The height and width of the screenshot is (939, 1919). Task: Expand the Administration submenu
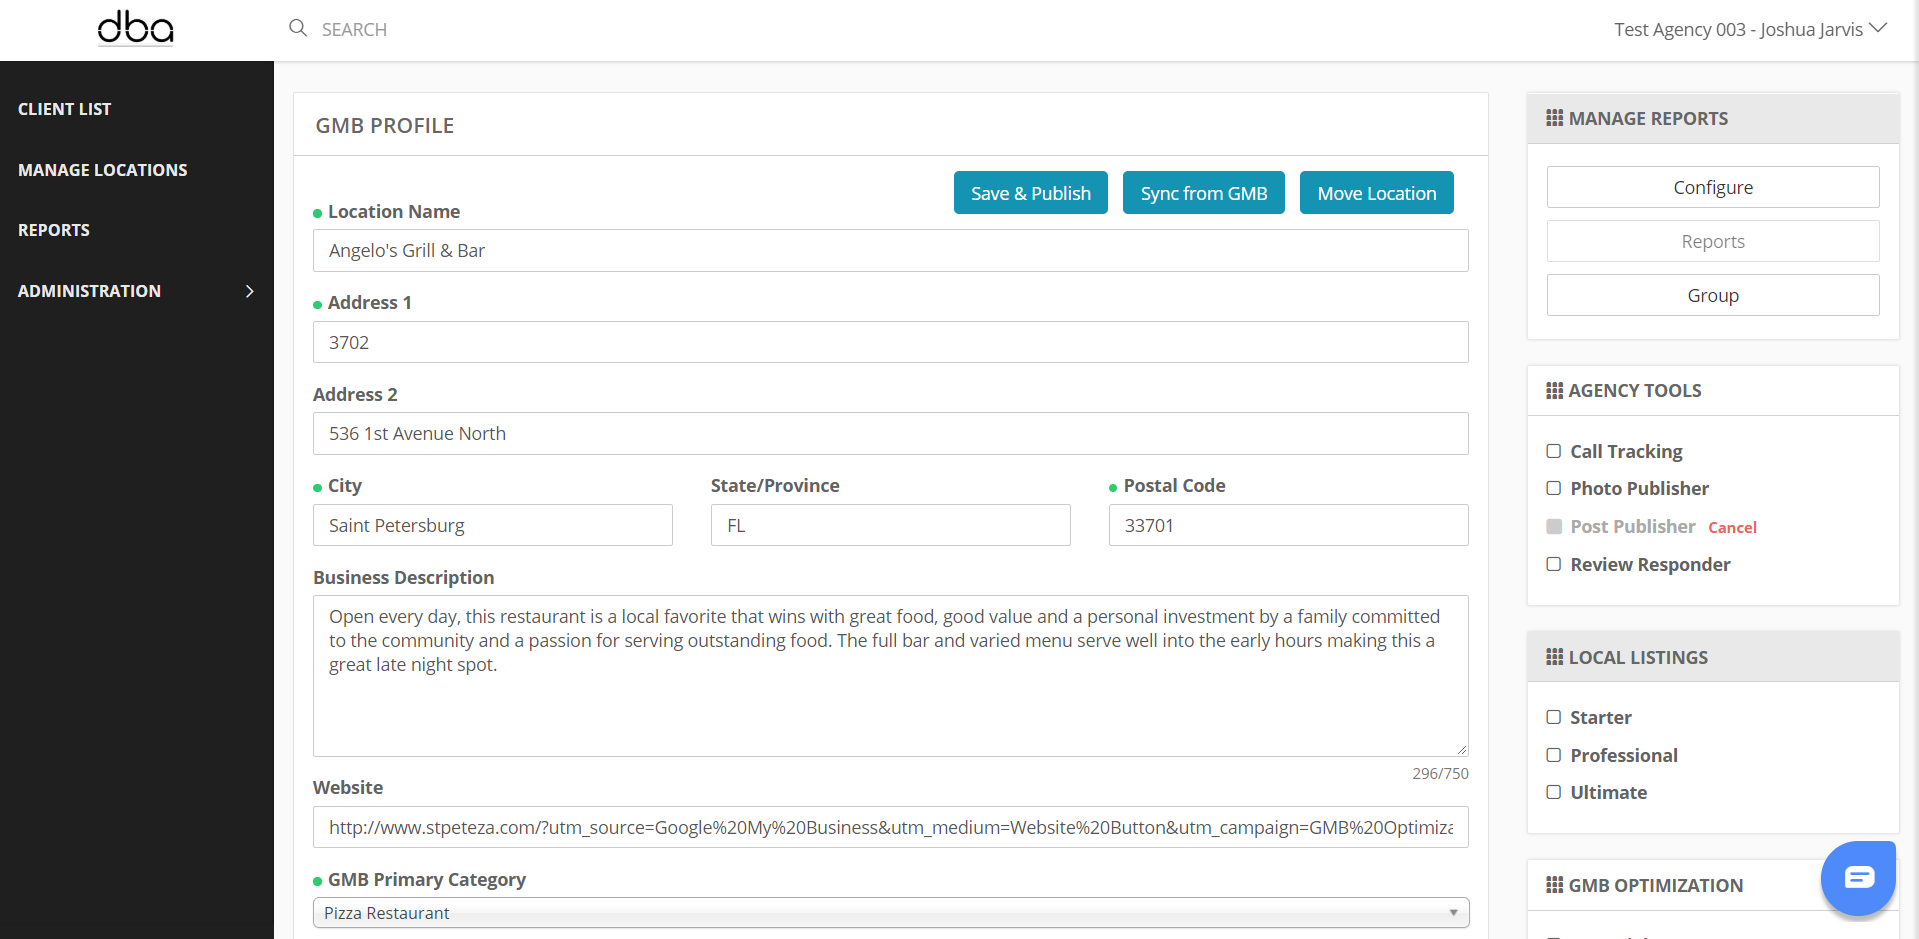[x=249, y=291]
